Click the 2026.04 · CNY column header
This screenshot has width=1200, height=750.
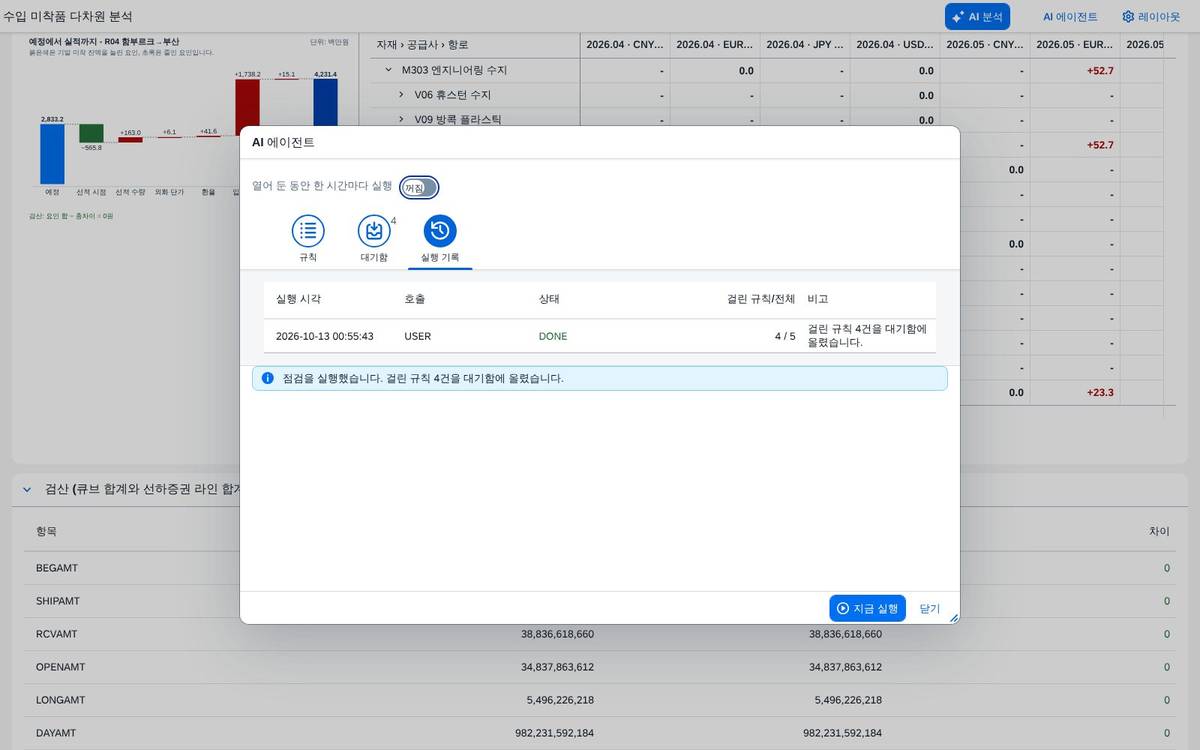tap(625, 45)
